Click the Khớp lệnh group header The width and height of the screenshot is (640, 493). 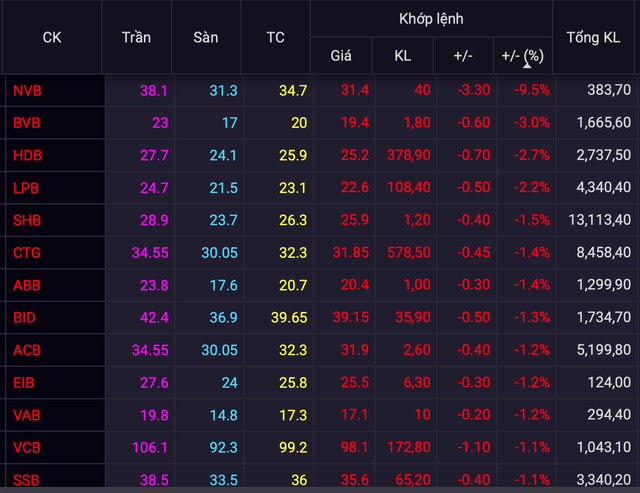(431, 19)
